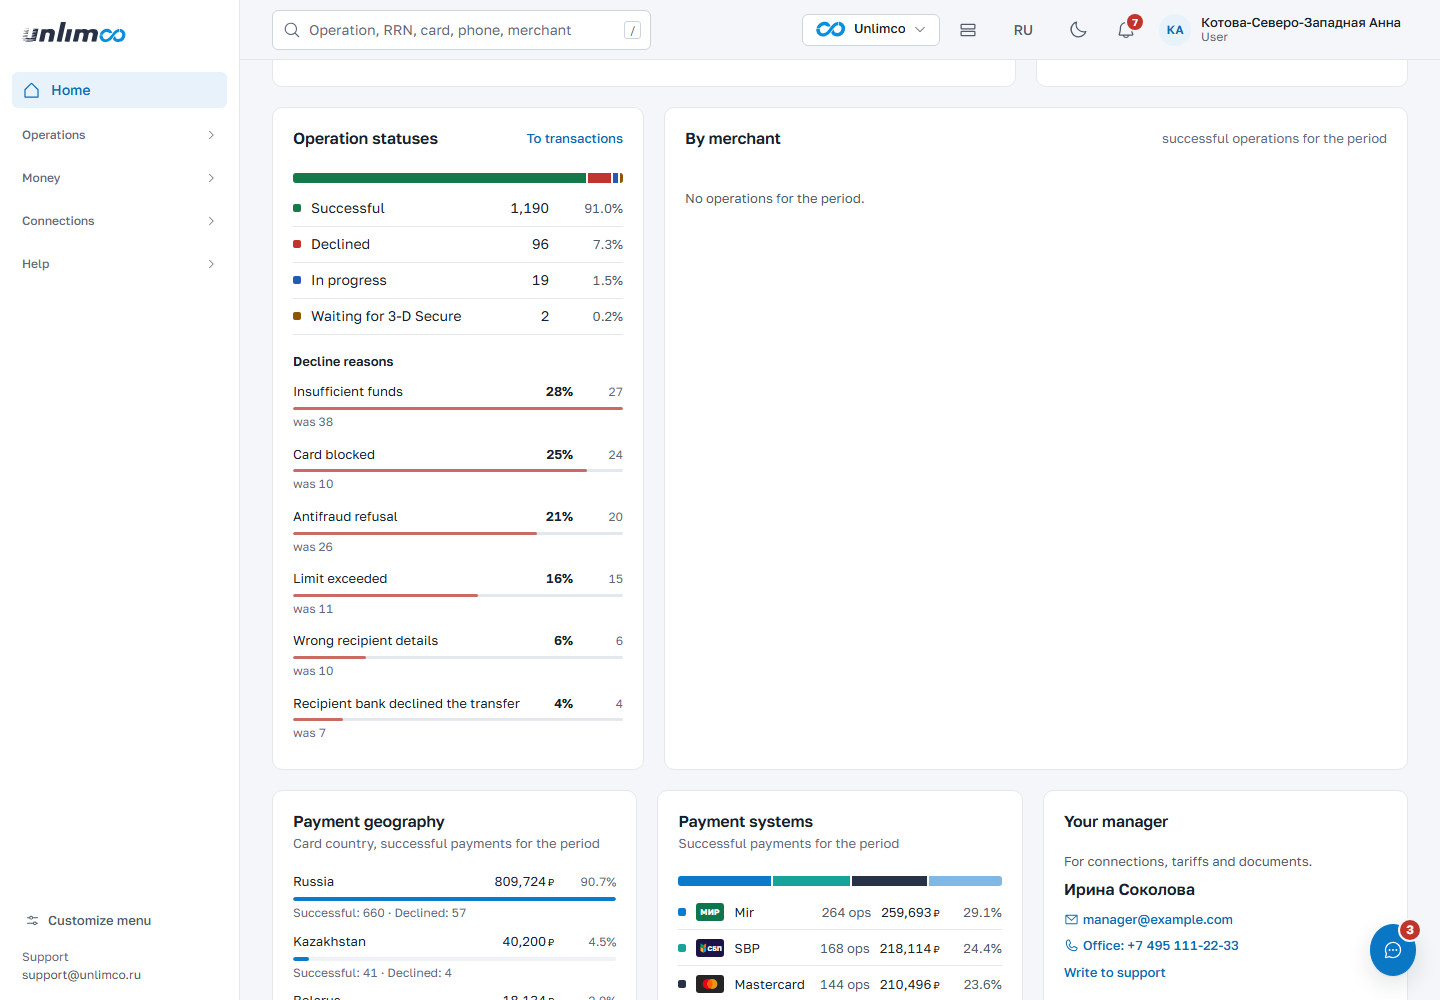Viewport: 1440px width, 1000px height.
Task: Click the Home icon in the sidebar
Action: (x=32, y=90)
